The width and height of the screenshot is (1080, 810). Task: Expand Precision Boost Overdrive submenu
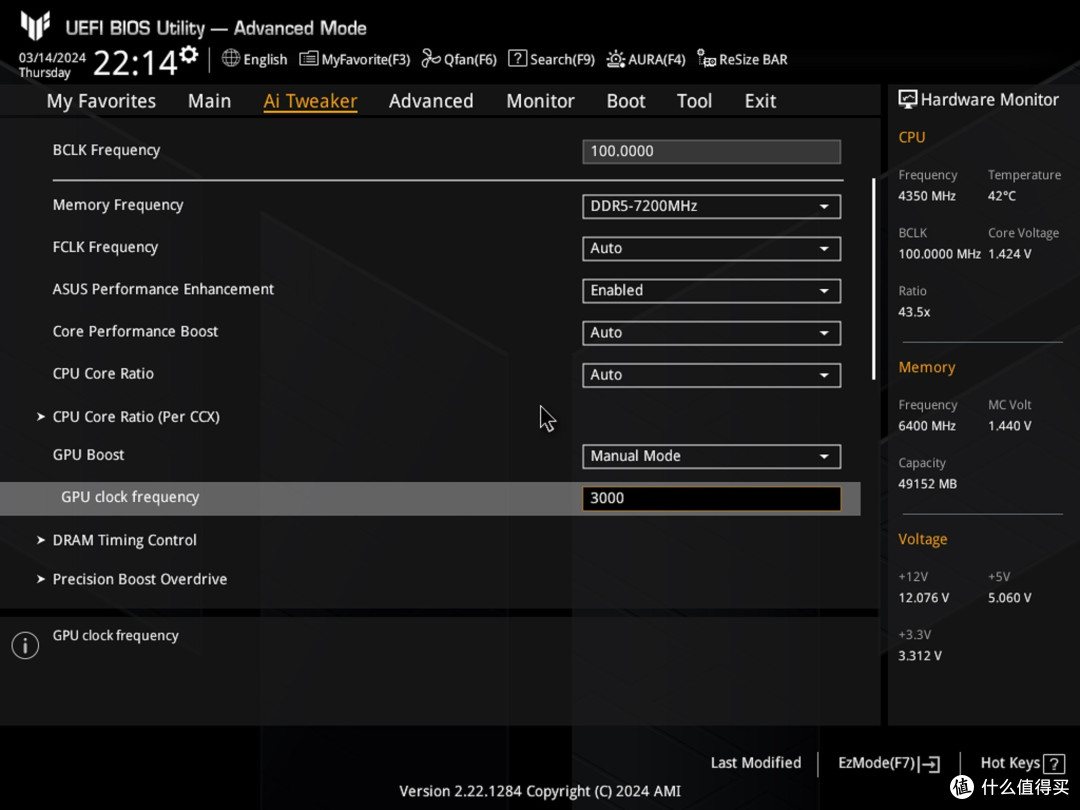pyautogui.click(x=139, y=579)
